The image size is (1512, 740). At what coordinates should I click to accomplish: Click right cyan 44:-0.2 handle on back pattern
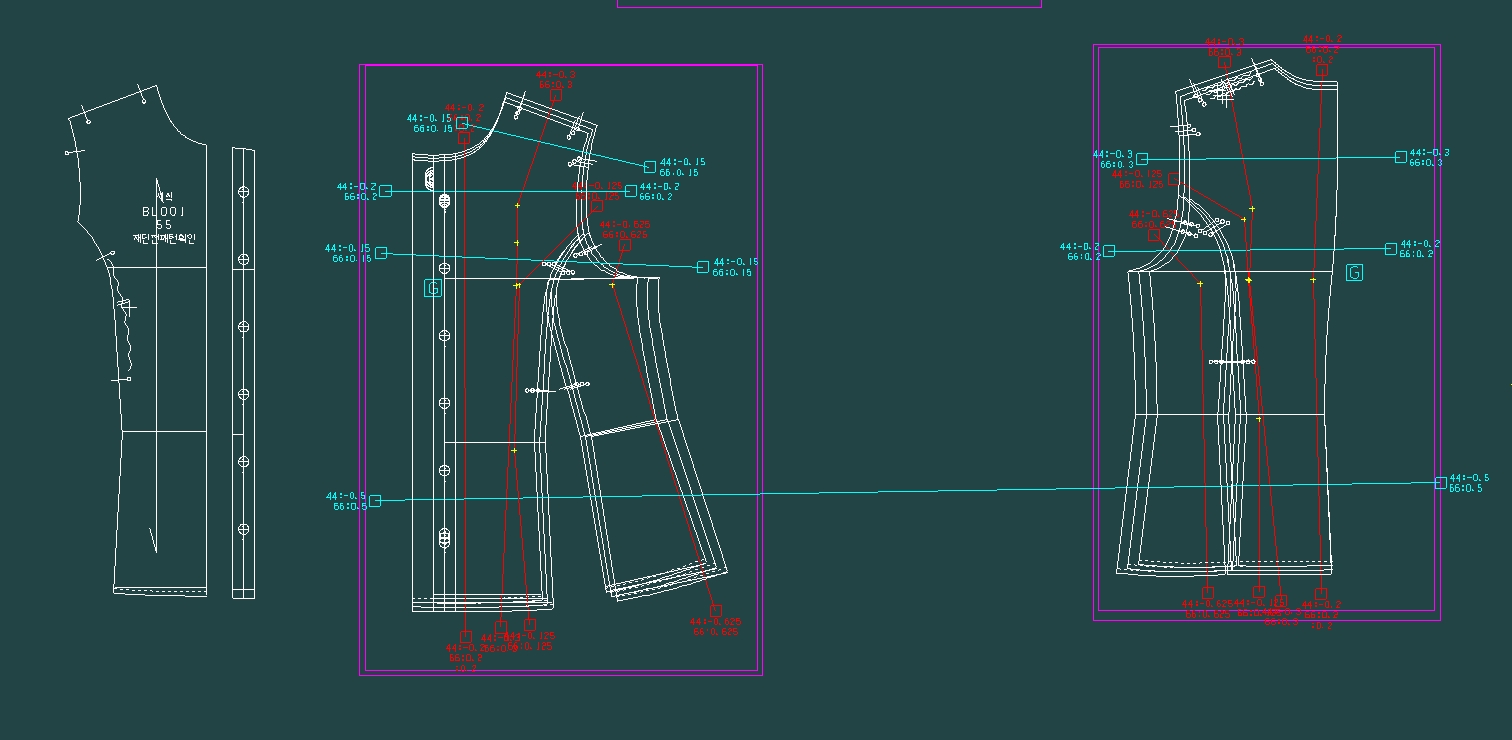[x=1391, y=248]
